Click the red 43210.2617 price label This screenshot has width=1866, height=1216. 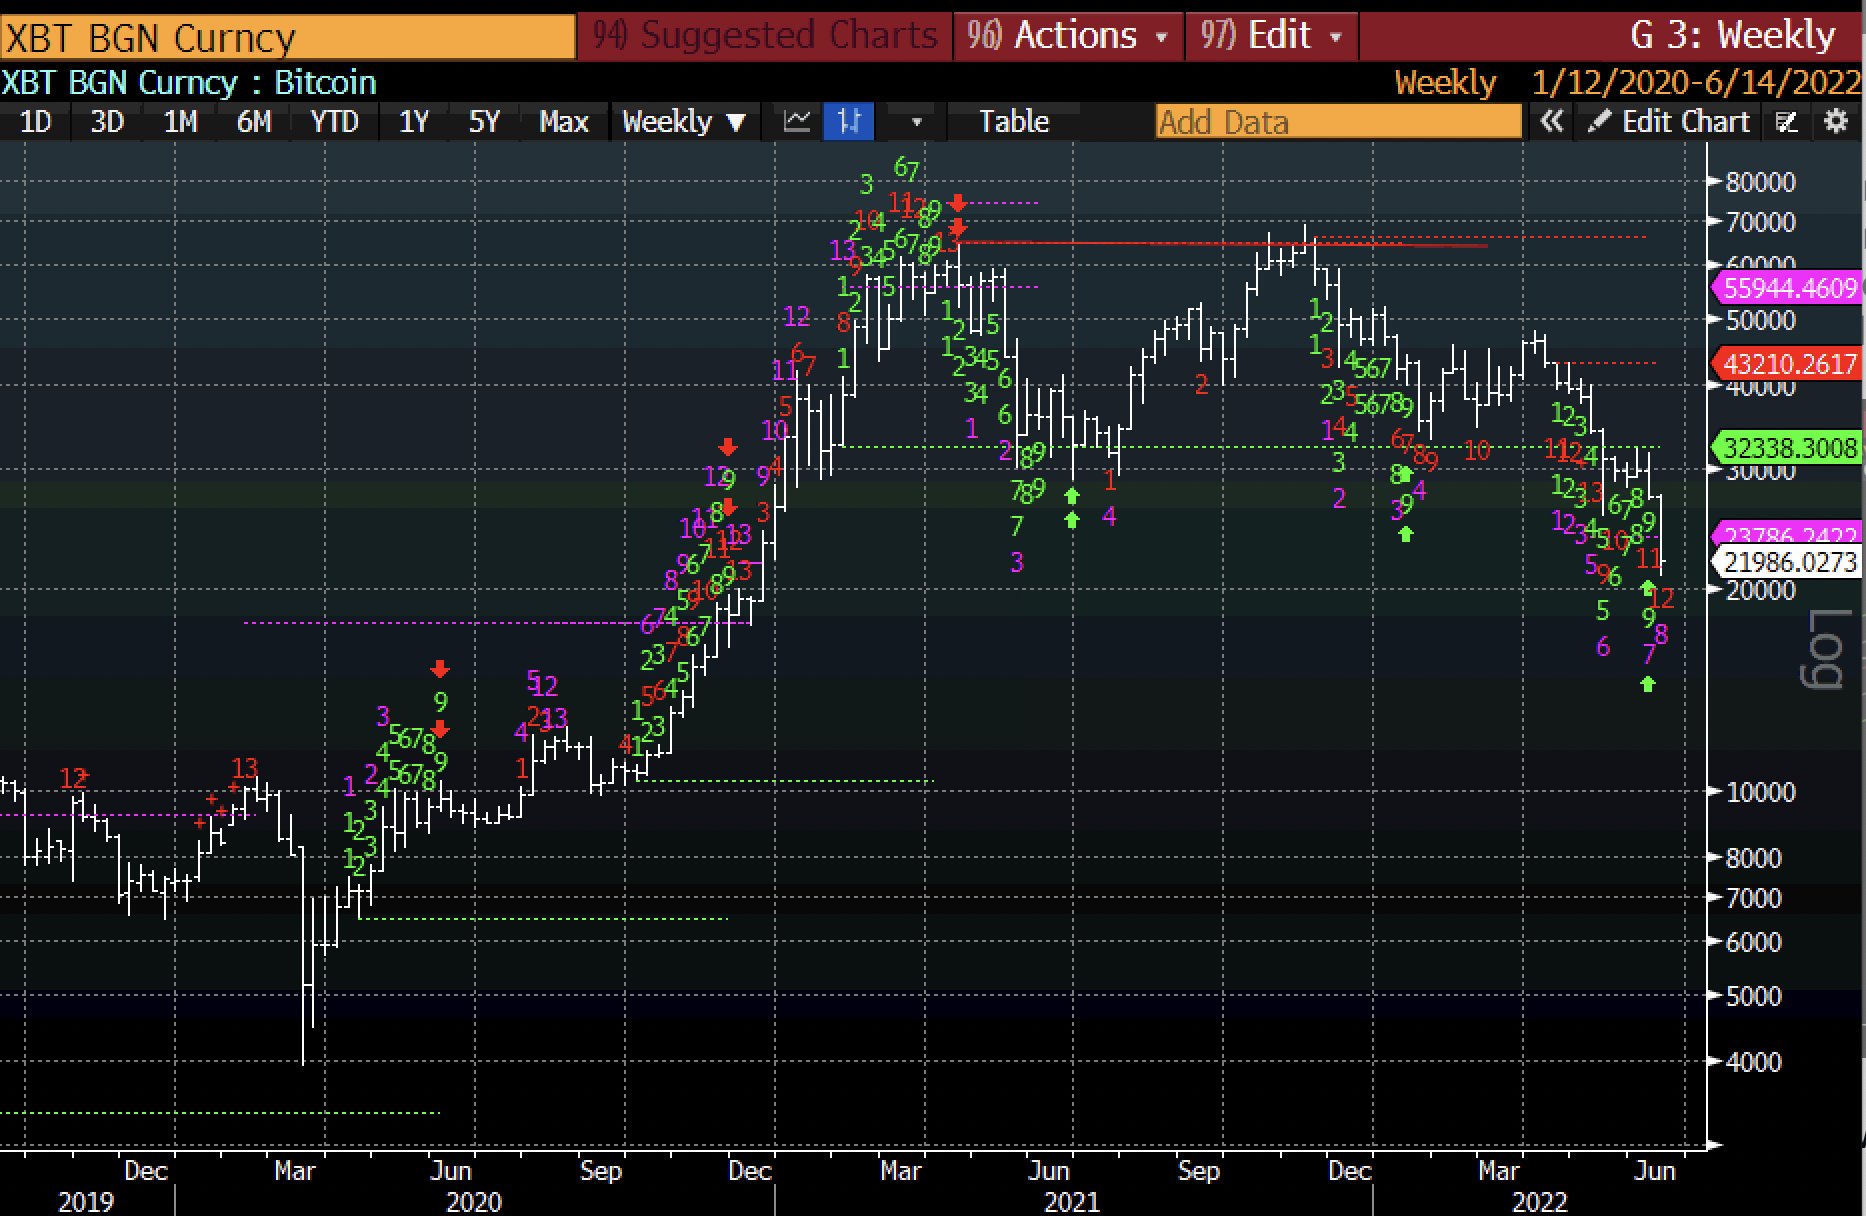[1788, 363]
